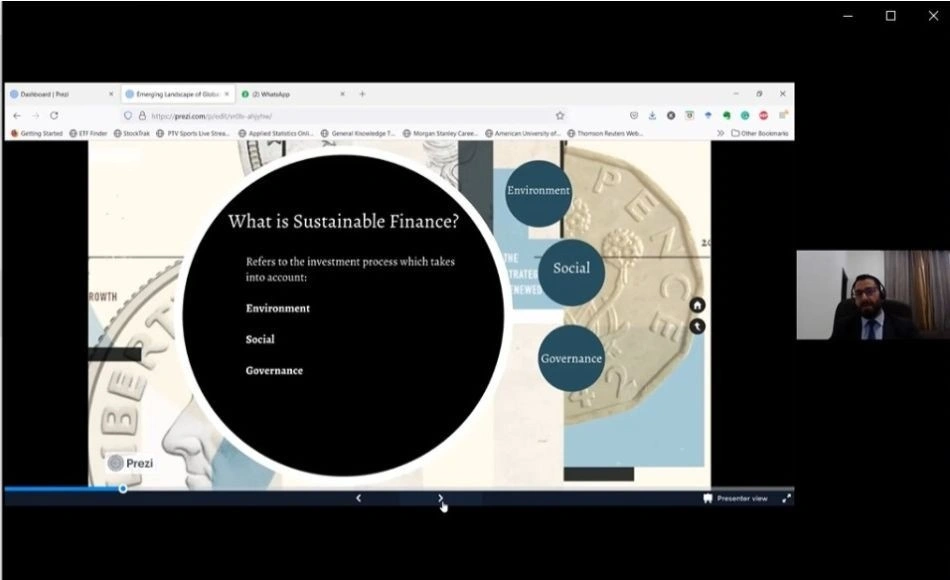This screenshot has height=580, width=950.
Task: Select the Governance topic circle
Action: [x=571, y=358]
